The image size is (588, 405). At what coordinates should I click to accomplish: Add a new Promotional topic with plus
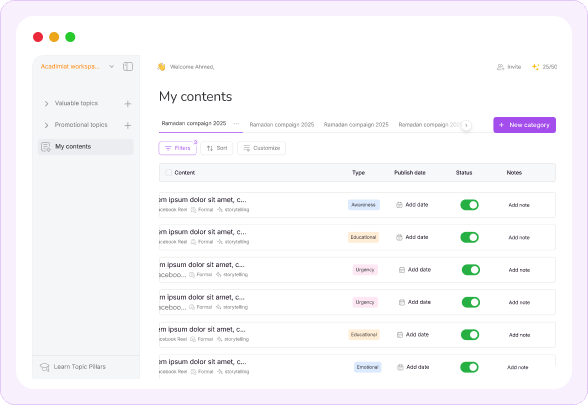point(128,125)
